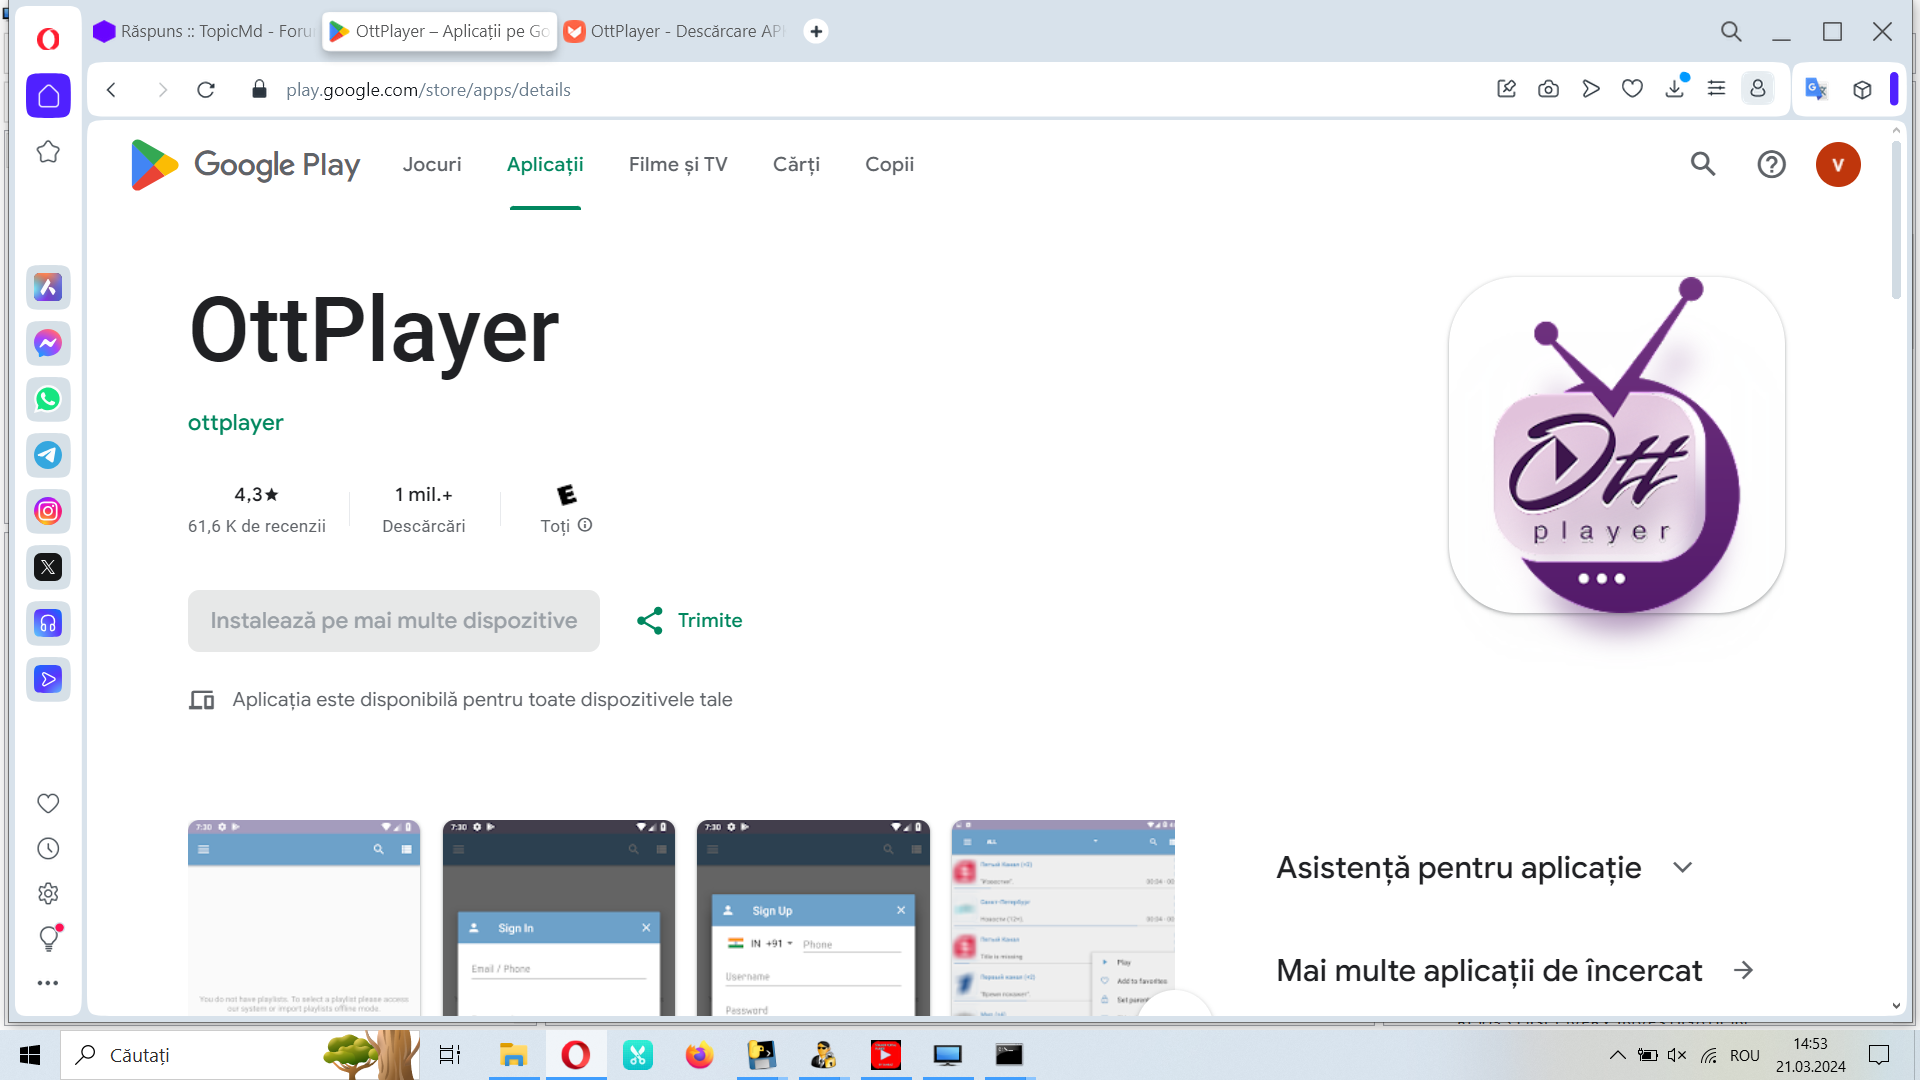Click Google Play logo
Screen dimensions: 1920x1080
[x=245, y=164]
